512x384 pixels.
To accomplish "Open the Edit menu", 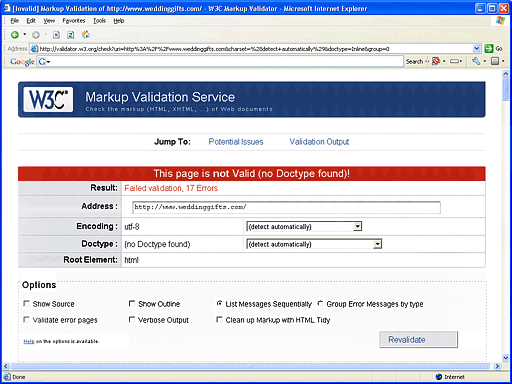I will click(x=31, y=21).
